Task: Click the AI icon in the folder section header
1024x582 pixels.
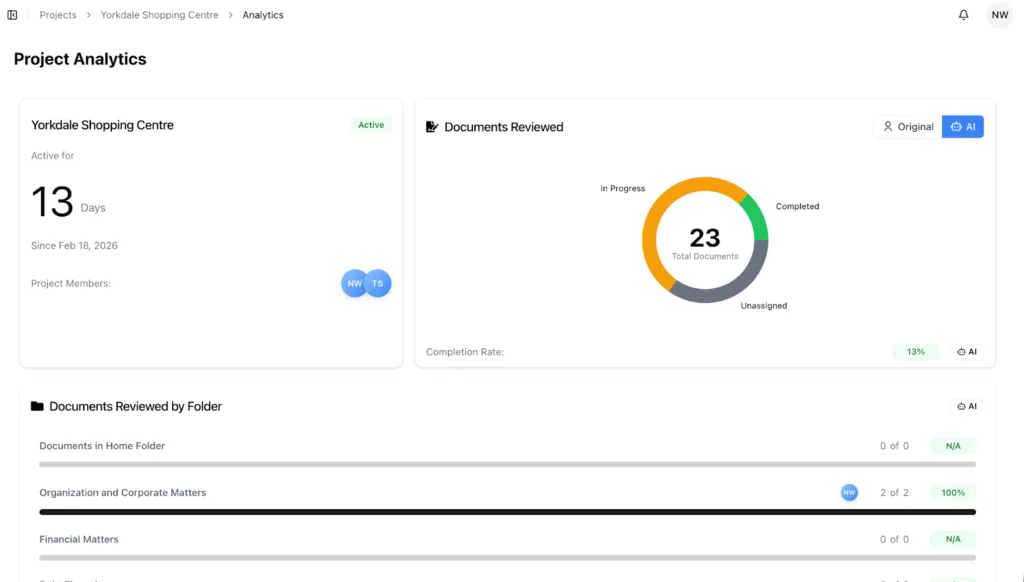Action: [x=966, y=406]
